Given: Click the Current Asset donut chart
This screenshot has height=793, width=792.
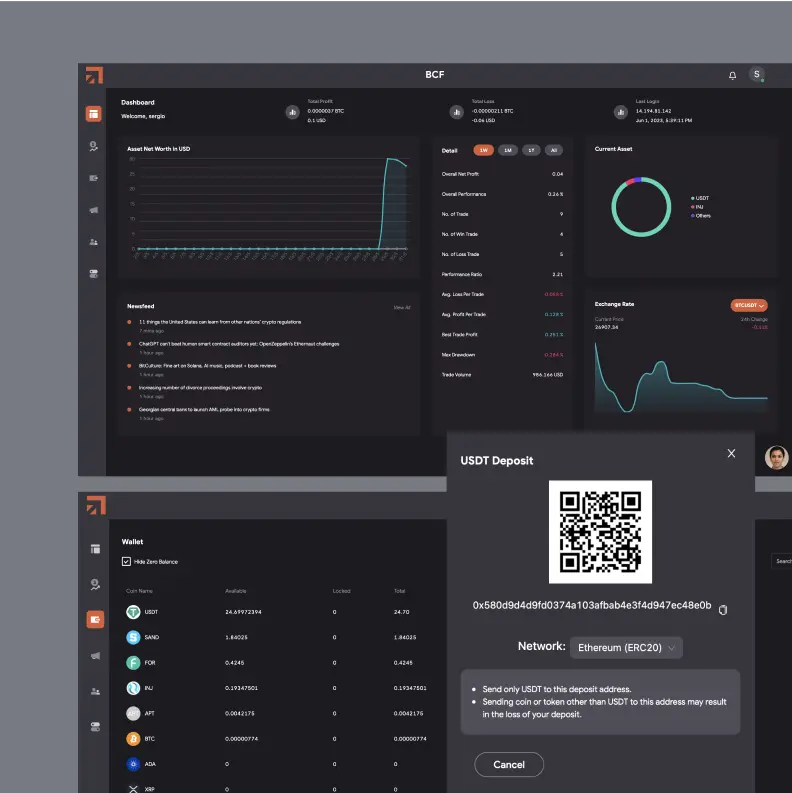Looking at the screenshot, I should [x=641, y=207].
